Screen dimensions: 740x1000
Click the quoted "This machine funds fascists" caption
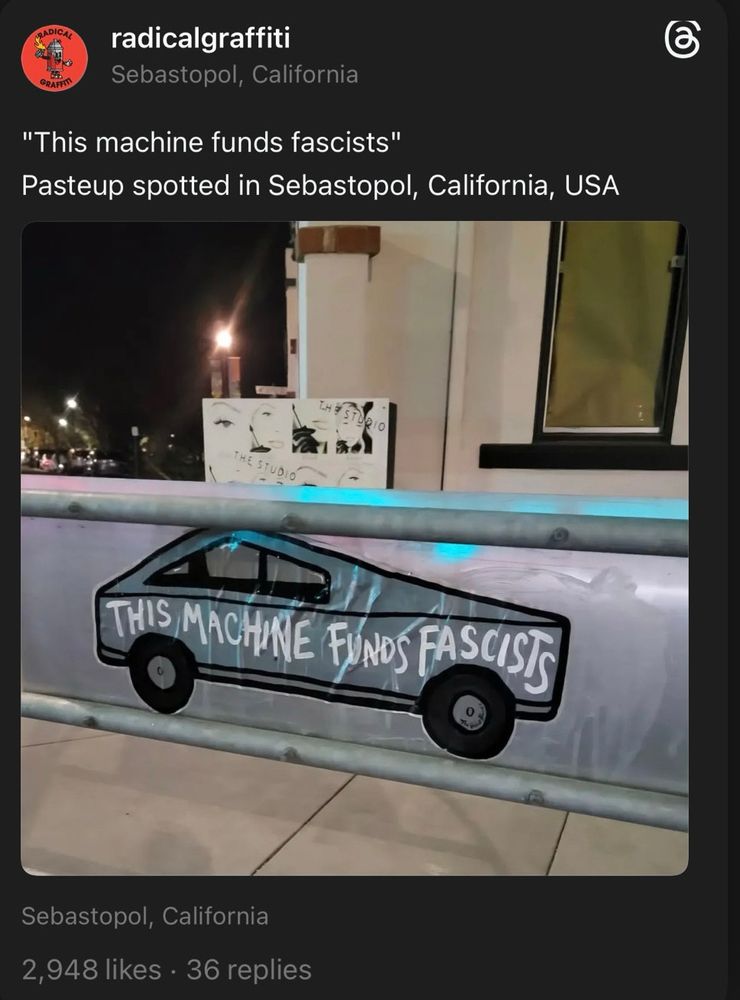point(212,142)
